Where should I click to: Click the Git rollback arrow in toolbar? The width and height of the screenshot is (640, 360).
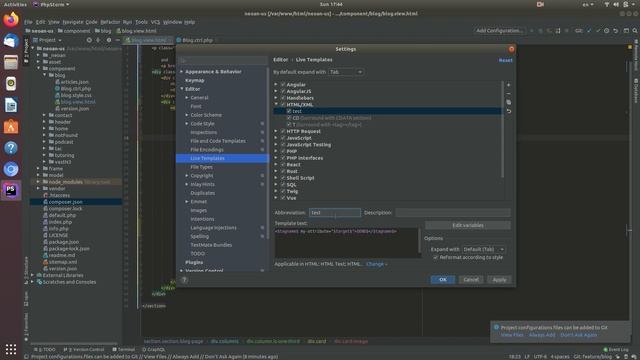pos(616,31)
